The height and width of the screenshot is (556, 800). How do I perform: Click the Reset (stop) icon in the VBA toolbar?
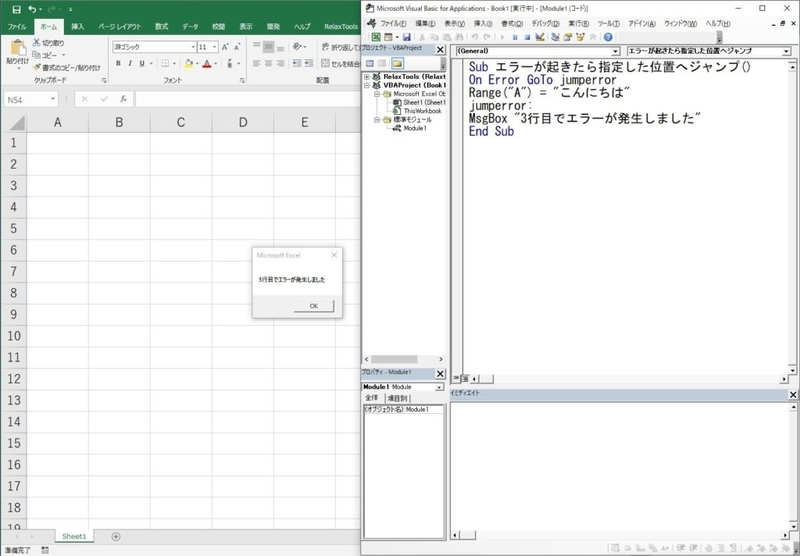click(x=527, y=37)
